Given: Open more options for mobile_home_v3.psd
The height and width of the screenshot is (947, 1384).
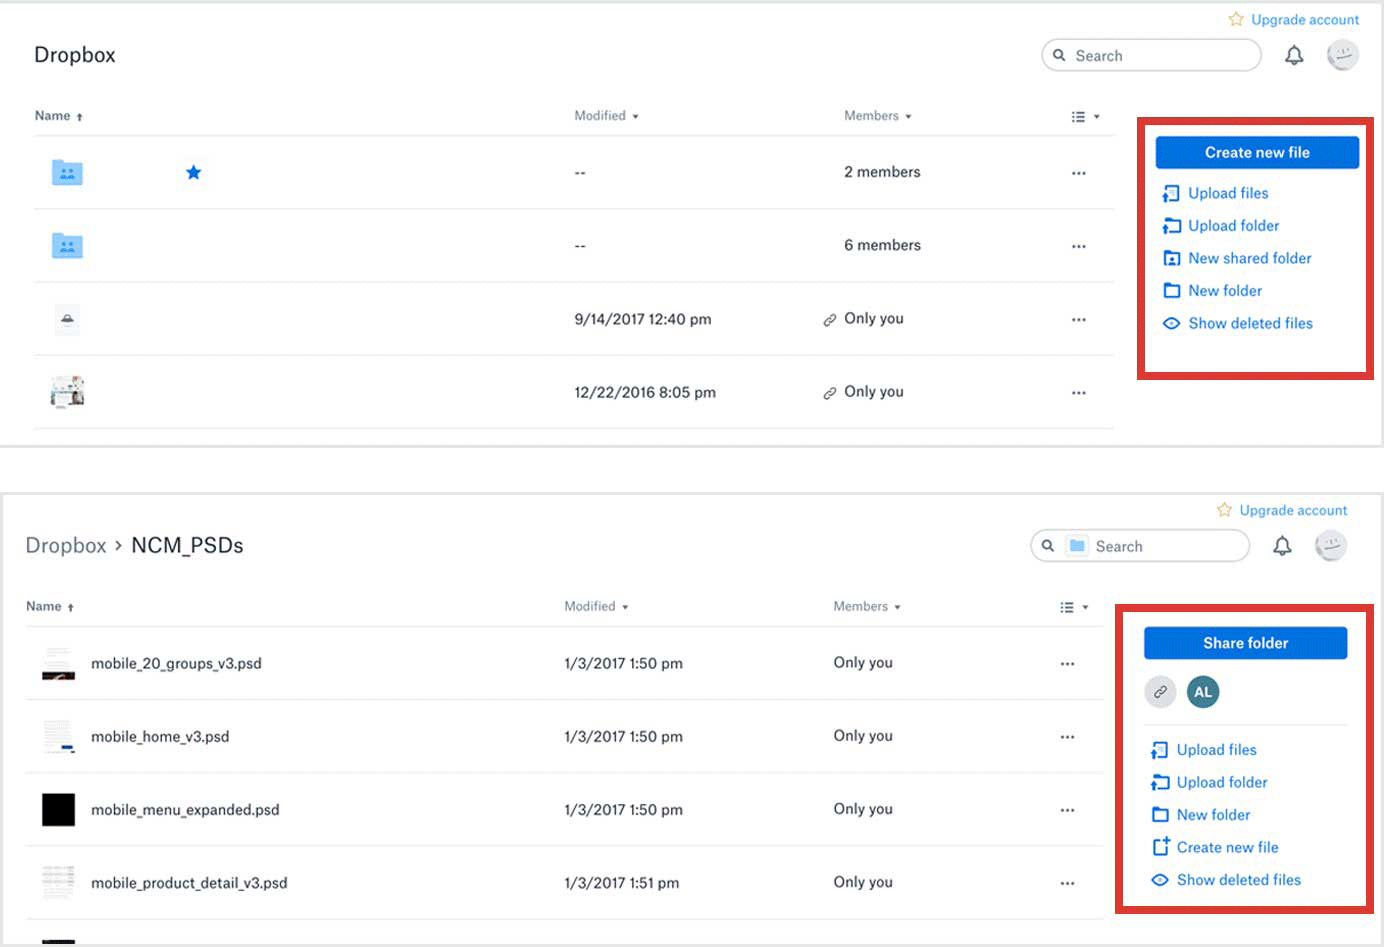Looking at the screenshot, I should pos(1067,737).
